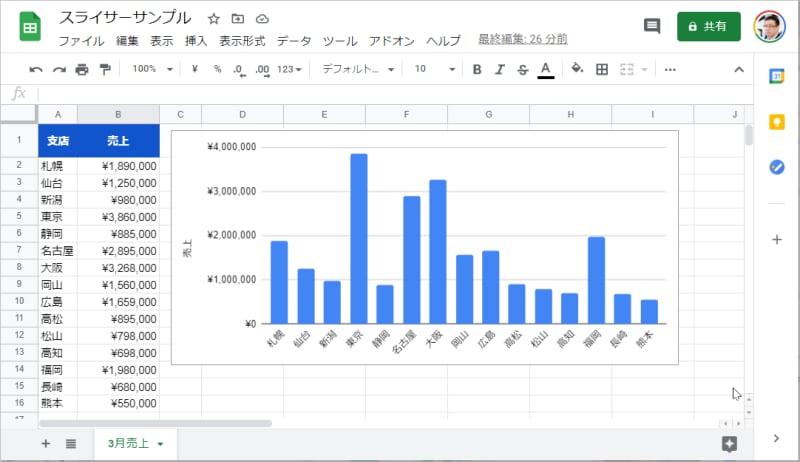Open the text color picker

(545, 70)
